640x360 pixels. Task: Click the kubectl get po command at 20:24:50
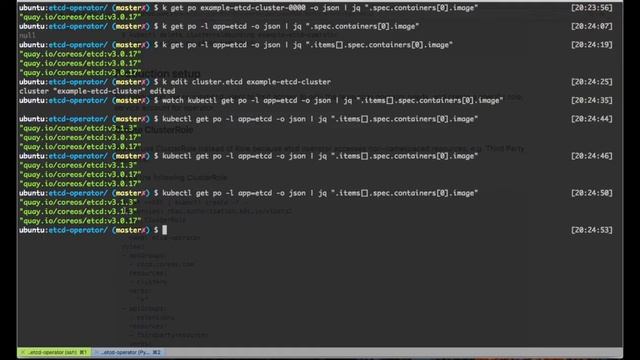pos(320,193)
